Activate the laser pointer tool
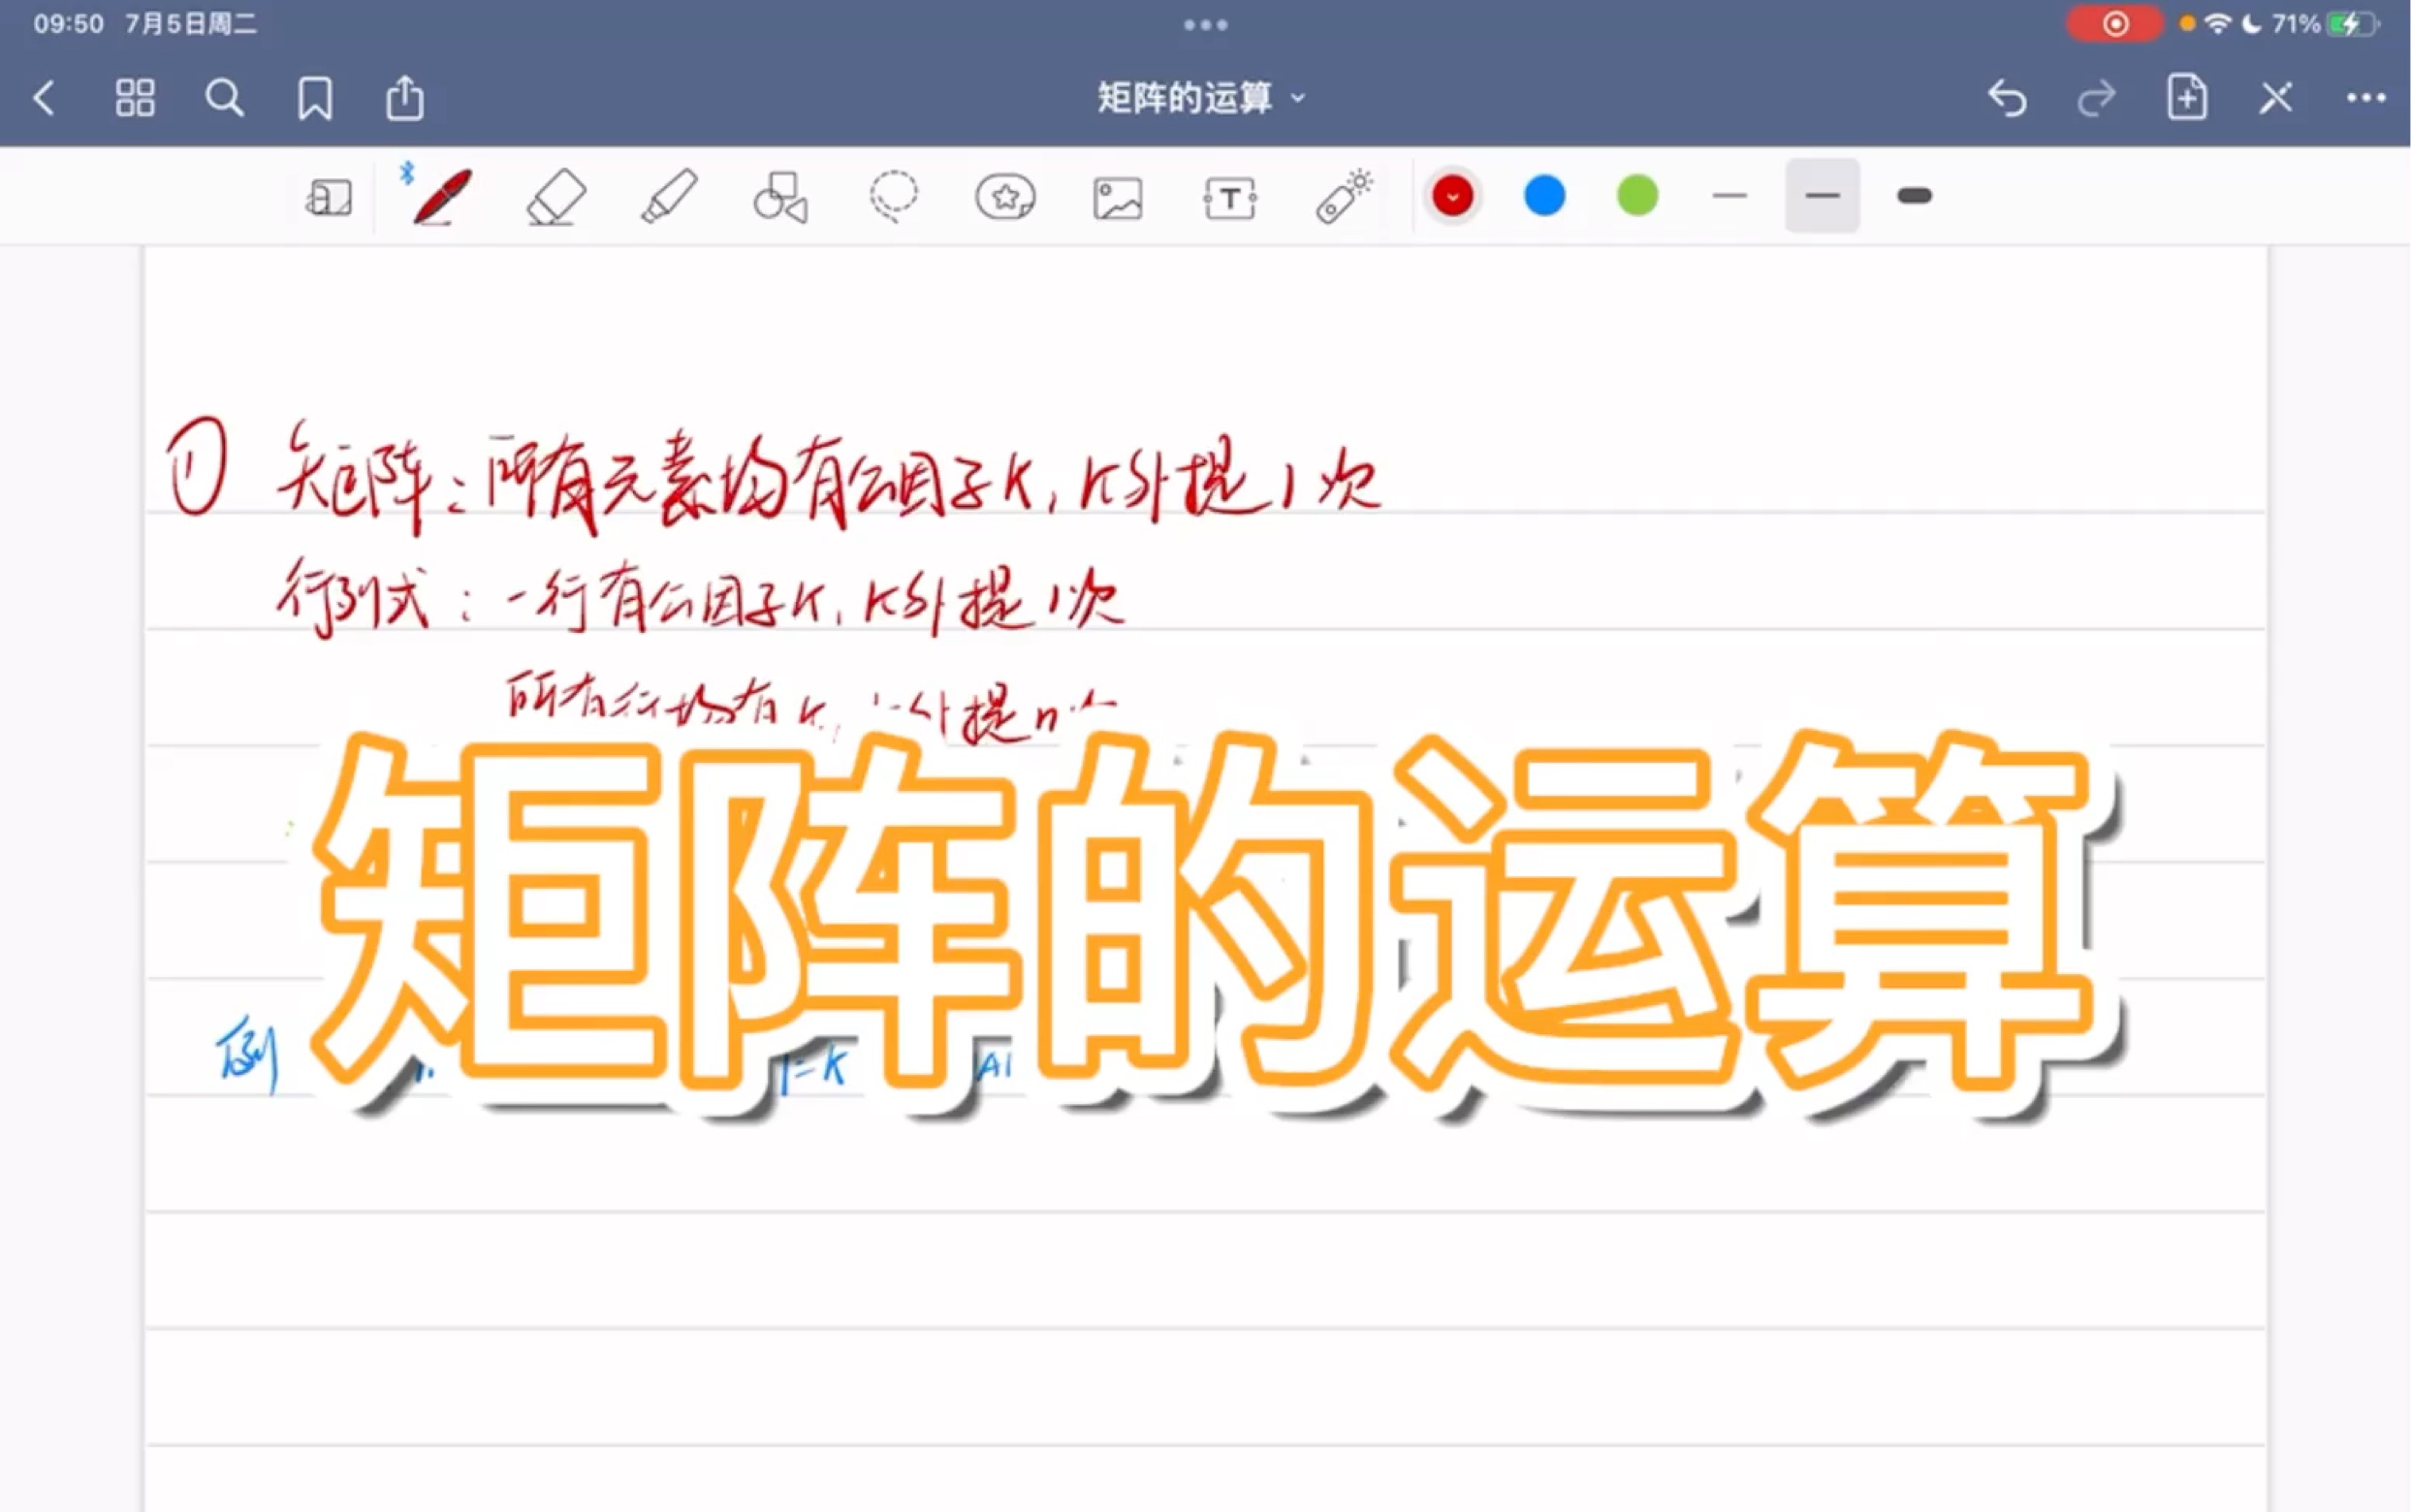Image resolution: width=2411 pixels, height=1512 pixels. (1341, 196)
